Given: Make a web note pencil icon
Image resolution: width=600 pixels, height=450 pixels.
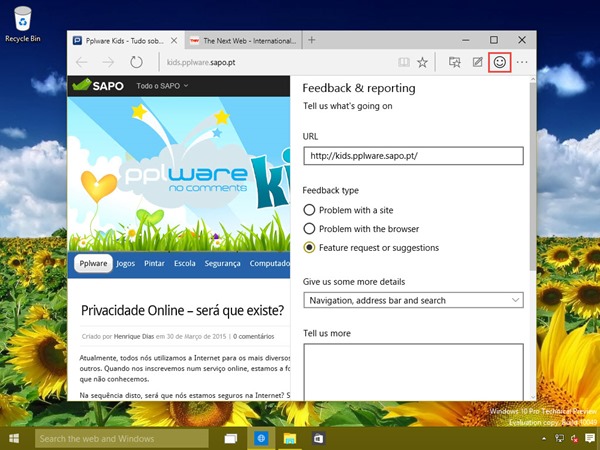Looking at the screenshot, I should (x=477, y=62).
